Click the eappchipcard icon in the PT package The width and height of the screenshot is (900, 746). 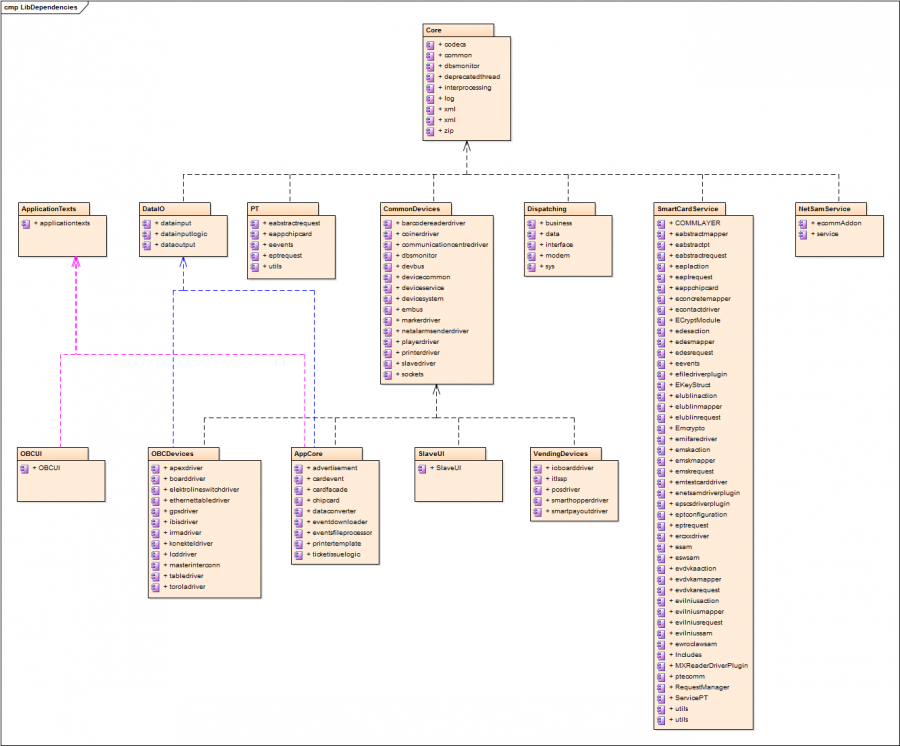254,234
